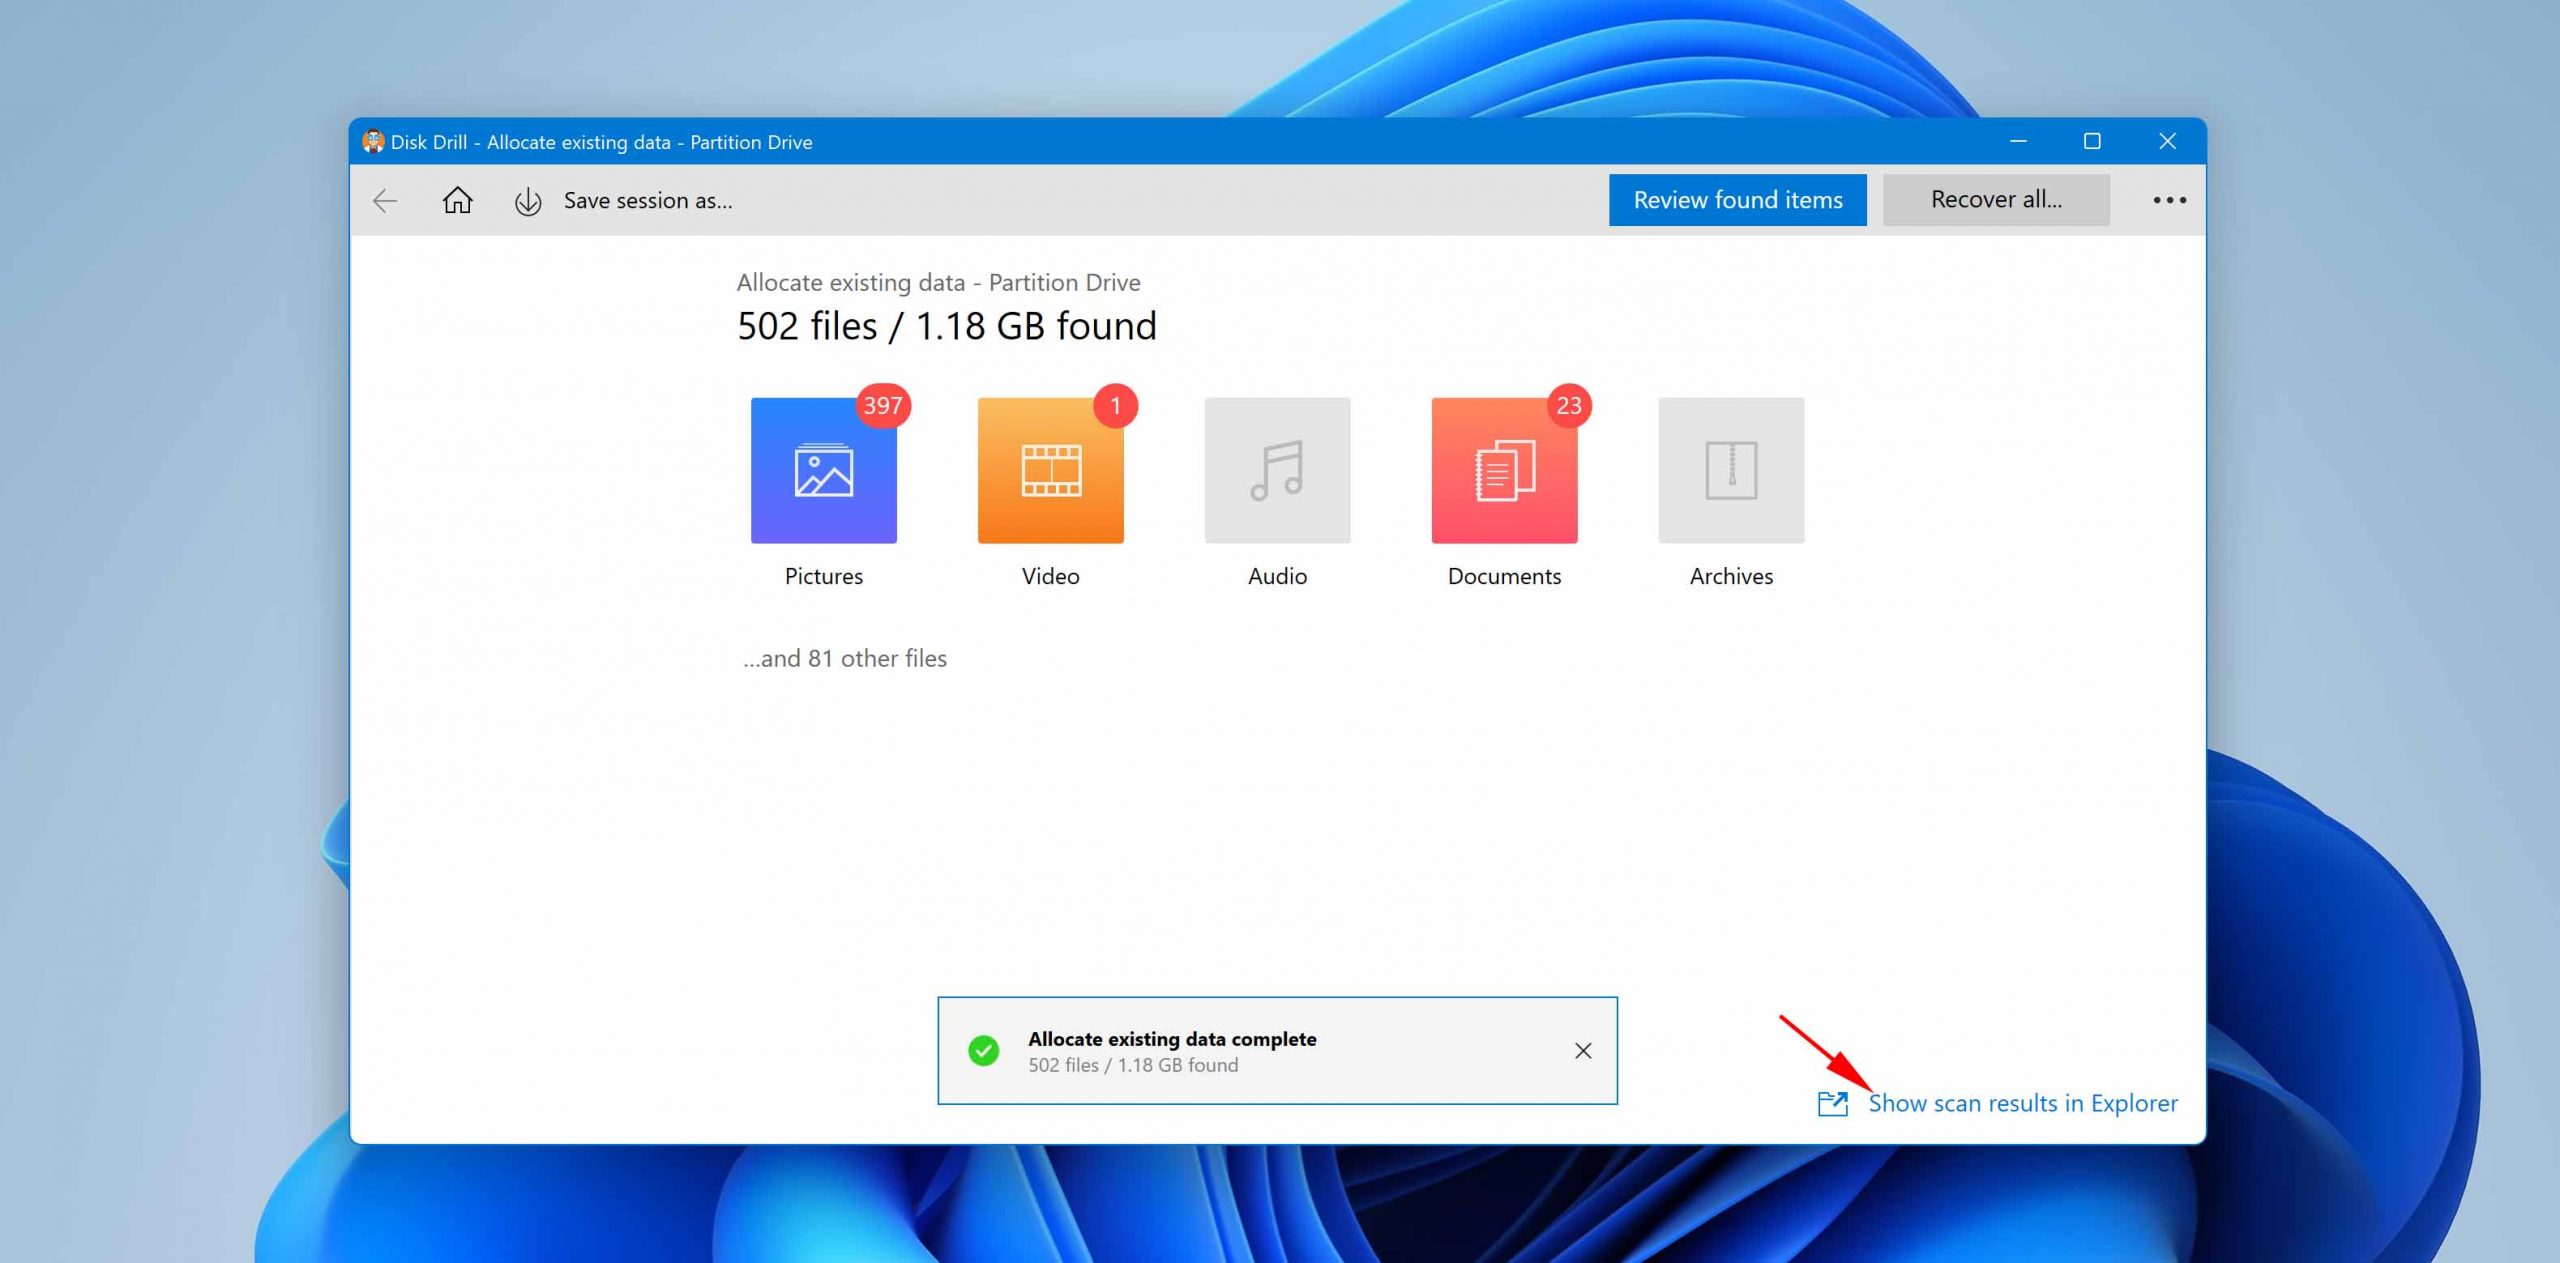The height and width of the screenshot is (1263, 2560).
Task: Open the Pictures category tile
Action: pos(823,470)
